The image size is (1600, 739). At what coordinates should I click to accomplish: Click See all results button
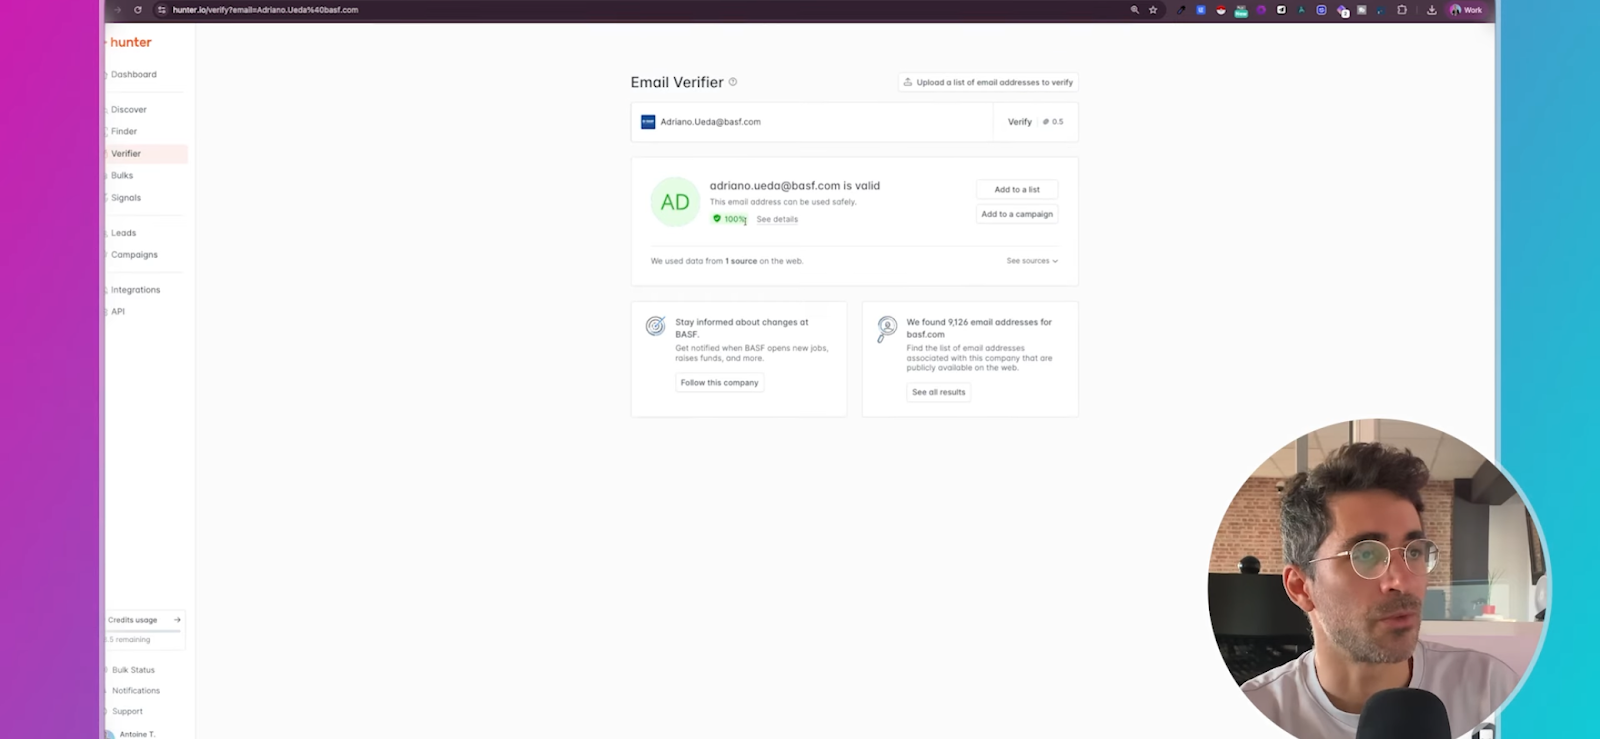(x=939, y=392)
